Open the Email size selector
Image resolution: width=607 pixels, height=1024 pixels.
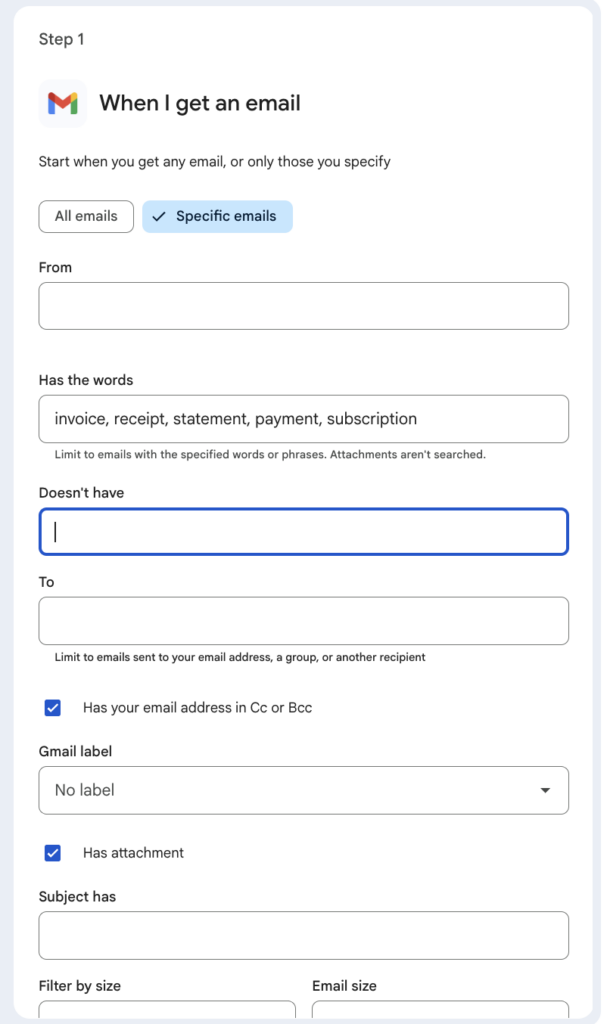pos(440,1013)
